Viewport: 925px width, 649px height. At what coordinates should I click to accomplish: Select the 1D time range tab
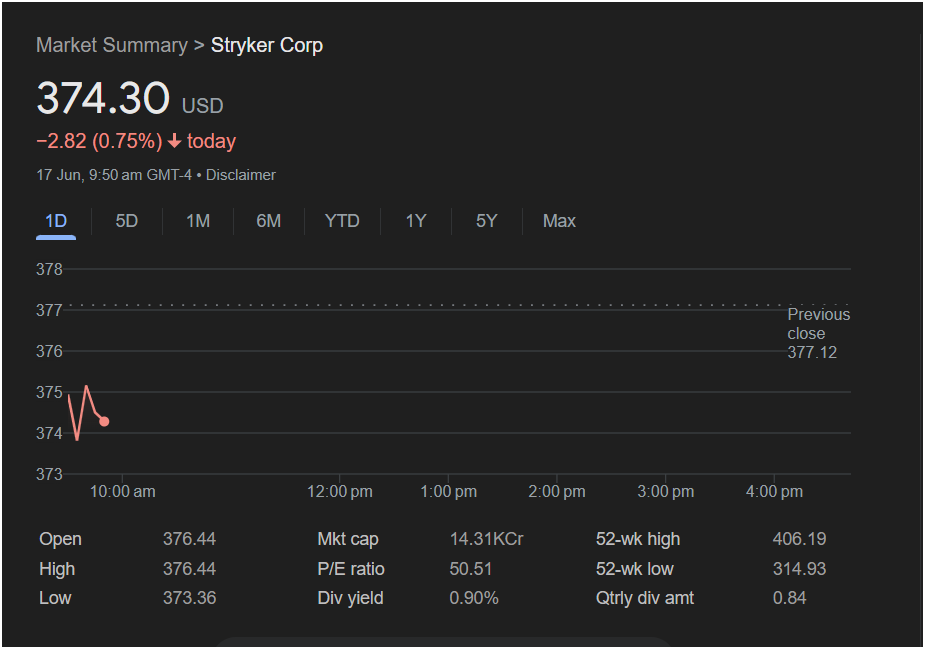(56, 221)
